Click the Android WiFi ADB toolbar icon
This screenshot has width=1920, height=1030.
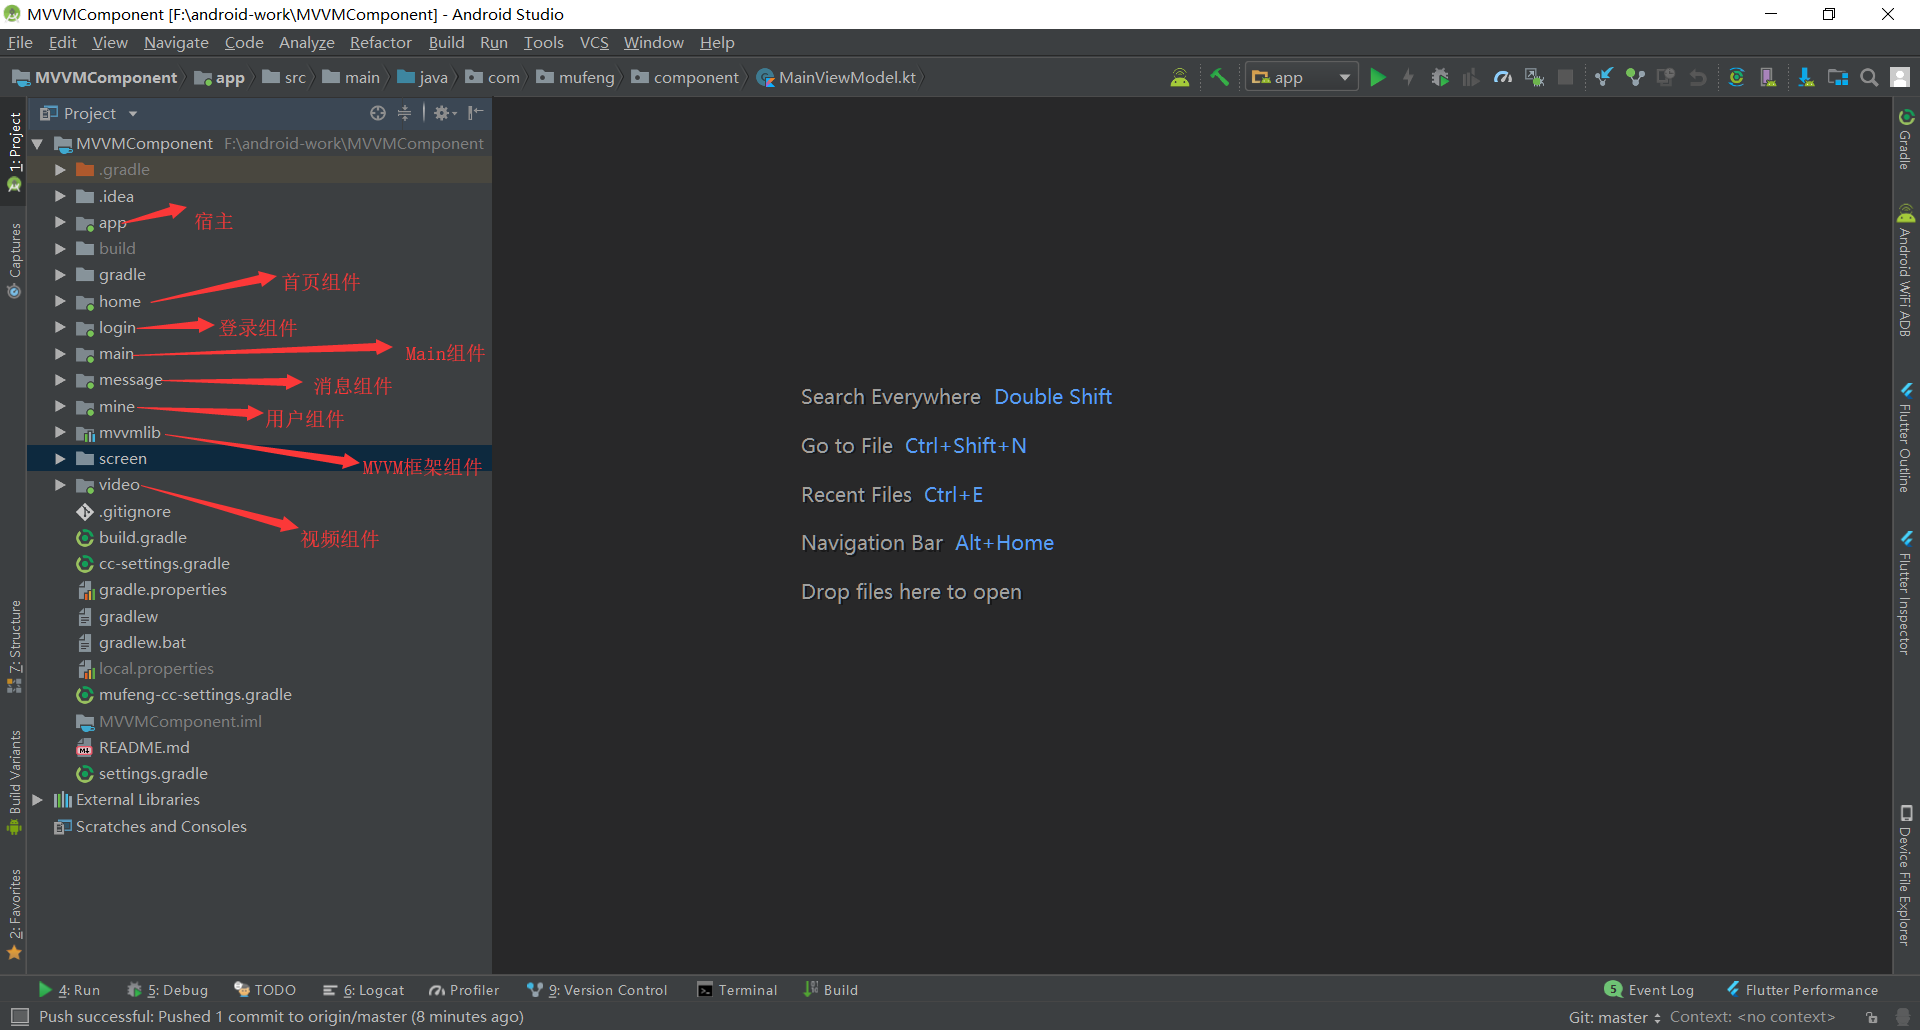(1180, 77)
